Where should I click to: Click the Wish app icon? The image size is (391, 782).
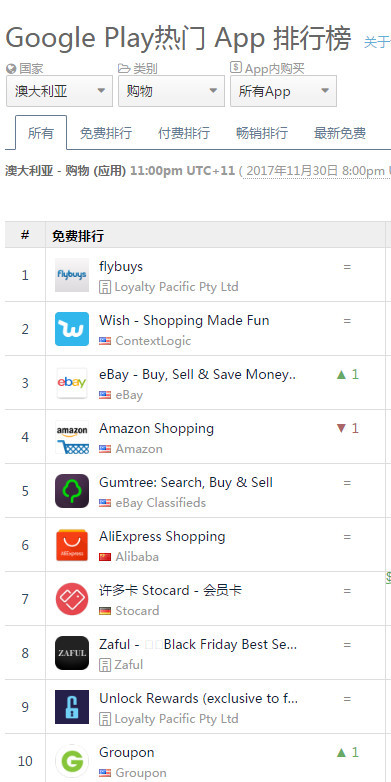point(72,329)
